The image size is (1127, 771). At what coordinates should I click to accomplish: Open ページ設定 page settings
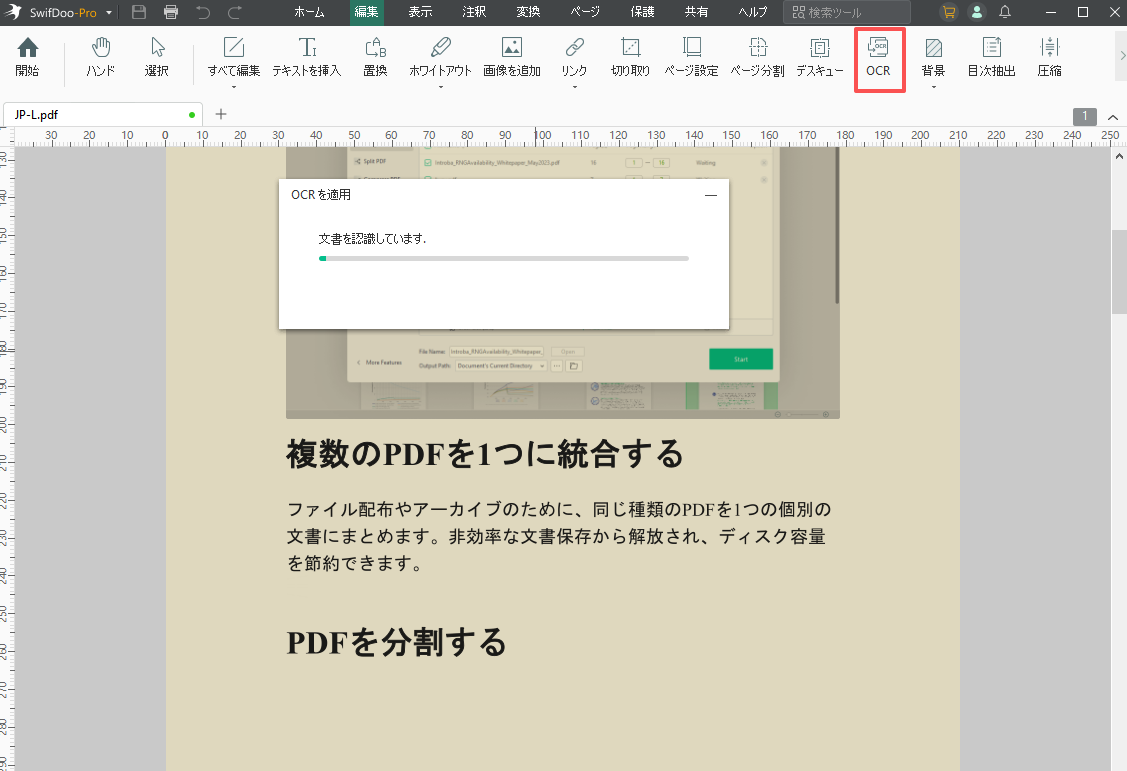click(x=692, y=55)
